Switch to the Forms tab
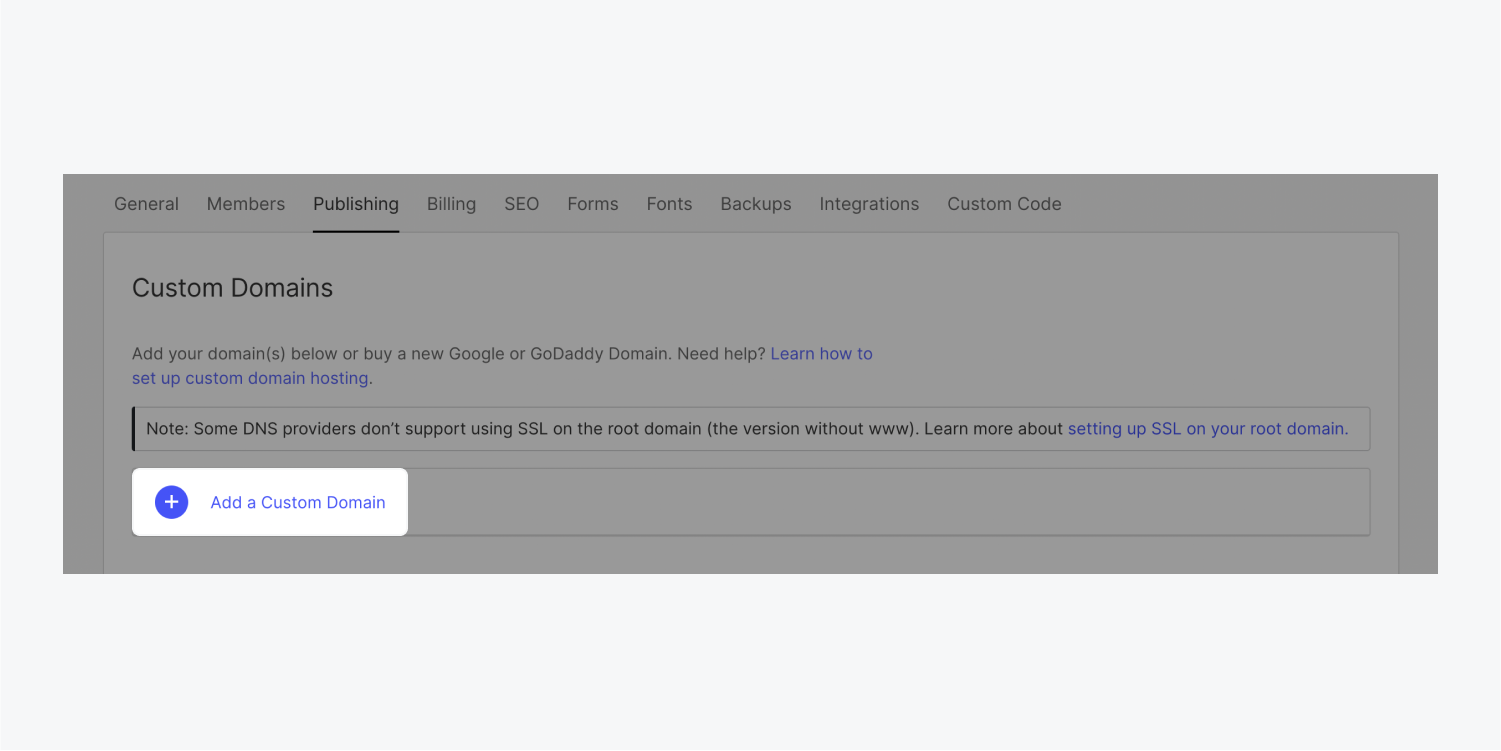Screen dimensions: 1501x751 tap(592, 204)
